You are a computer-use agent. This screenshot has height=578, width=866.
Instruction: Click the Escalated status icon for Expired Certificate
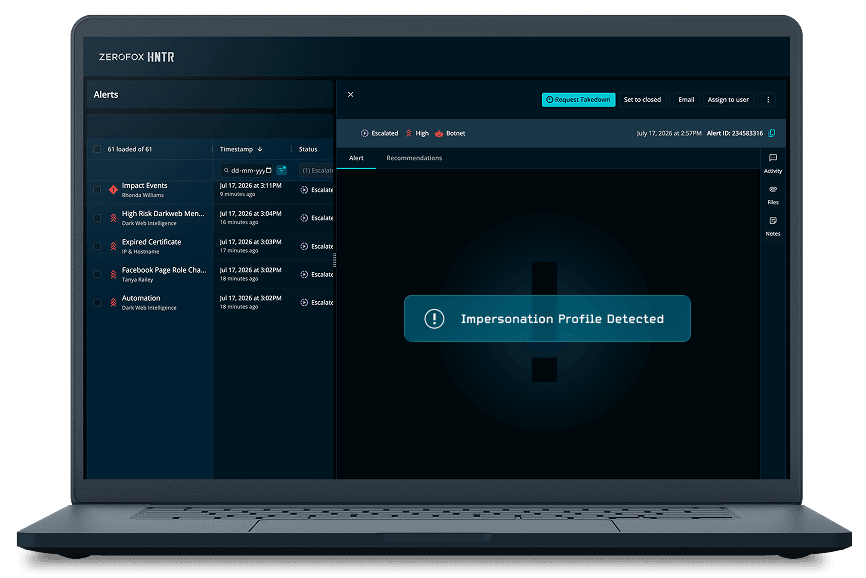click(304, 246)
